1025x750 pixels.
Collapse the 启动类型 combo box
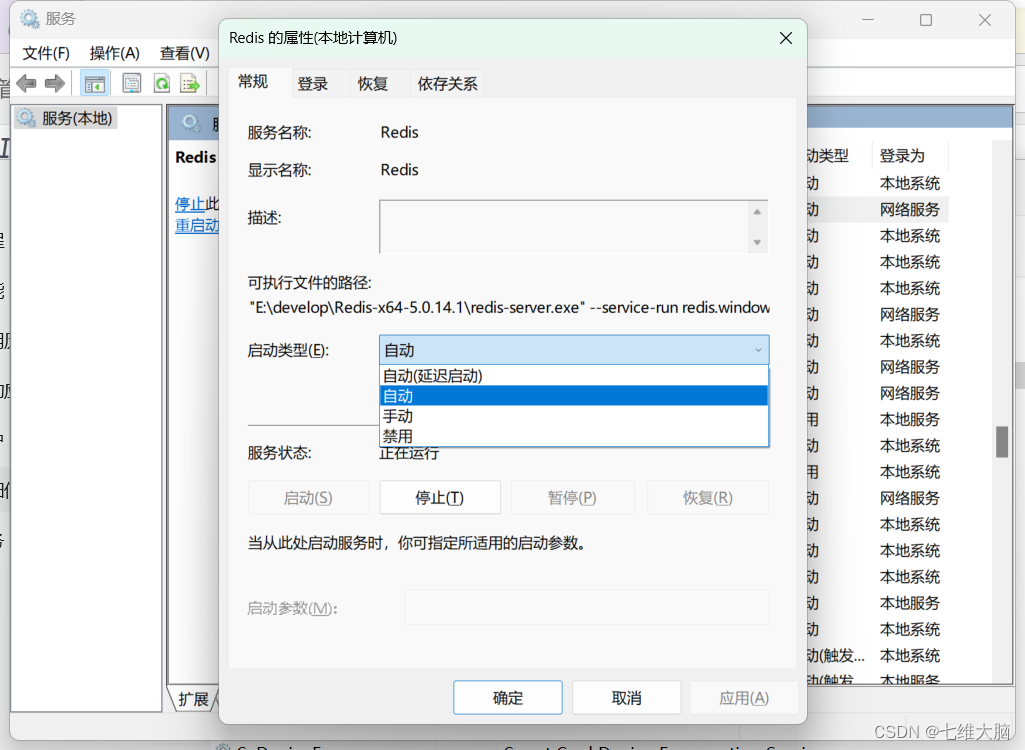click(x=574, y=350)
